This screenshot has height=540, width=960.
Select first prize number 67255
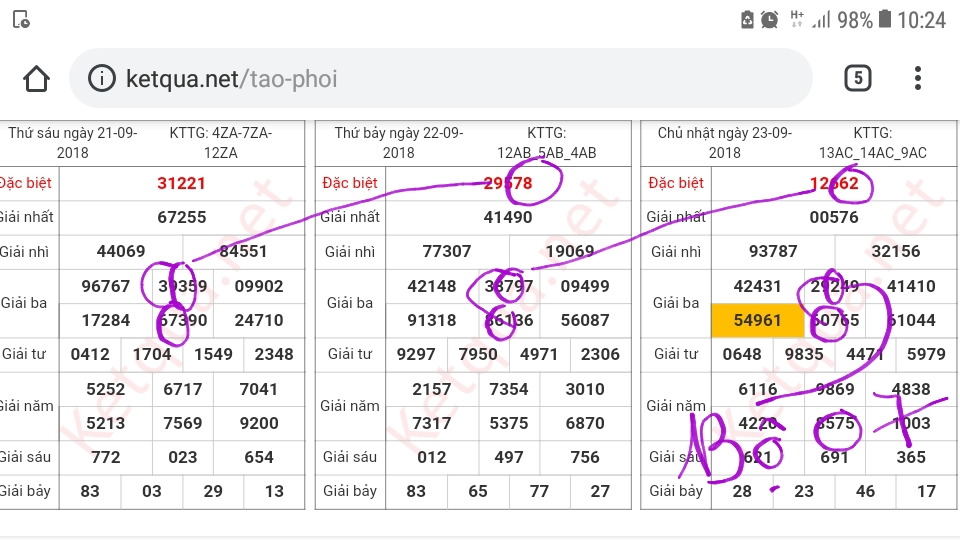point(181,217)
